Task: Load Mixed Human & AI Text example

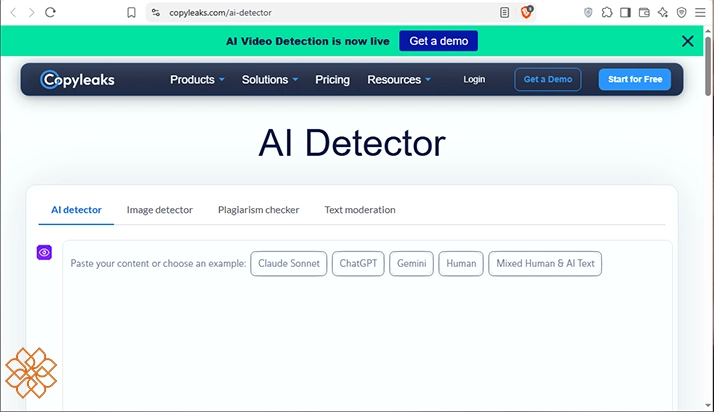Action: (x=545, y=264)
